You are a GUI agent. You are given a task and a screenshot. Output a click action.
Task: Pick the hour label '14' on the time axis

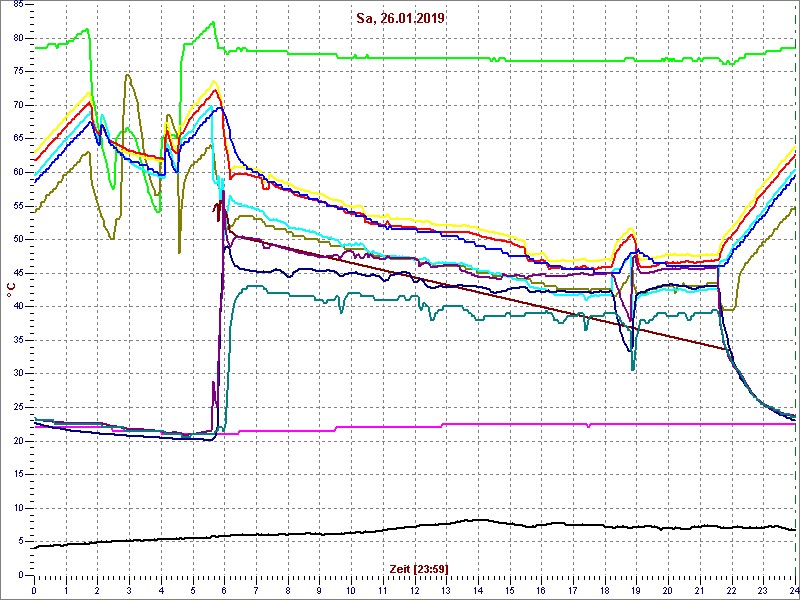478,590
